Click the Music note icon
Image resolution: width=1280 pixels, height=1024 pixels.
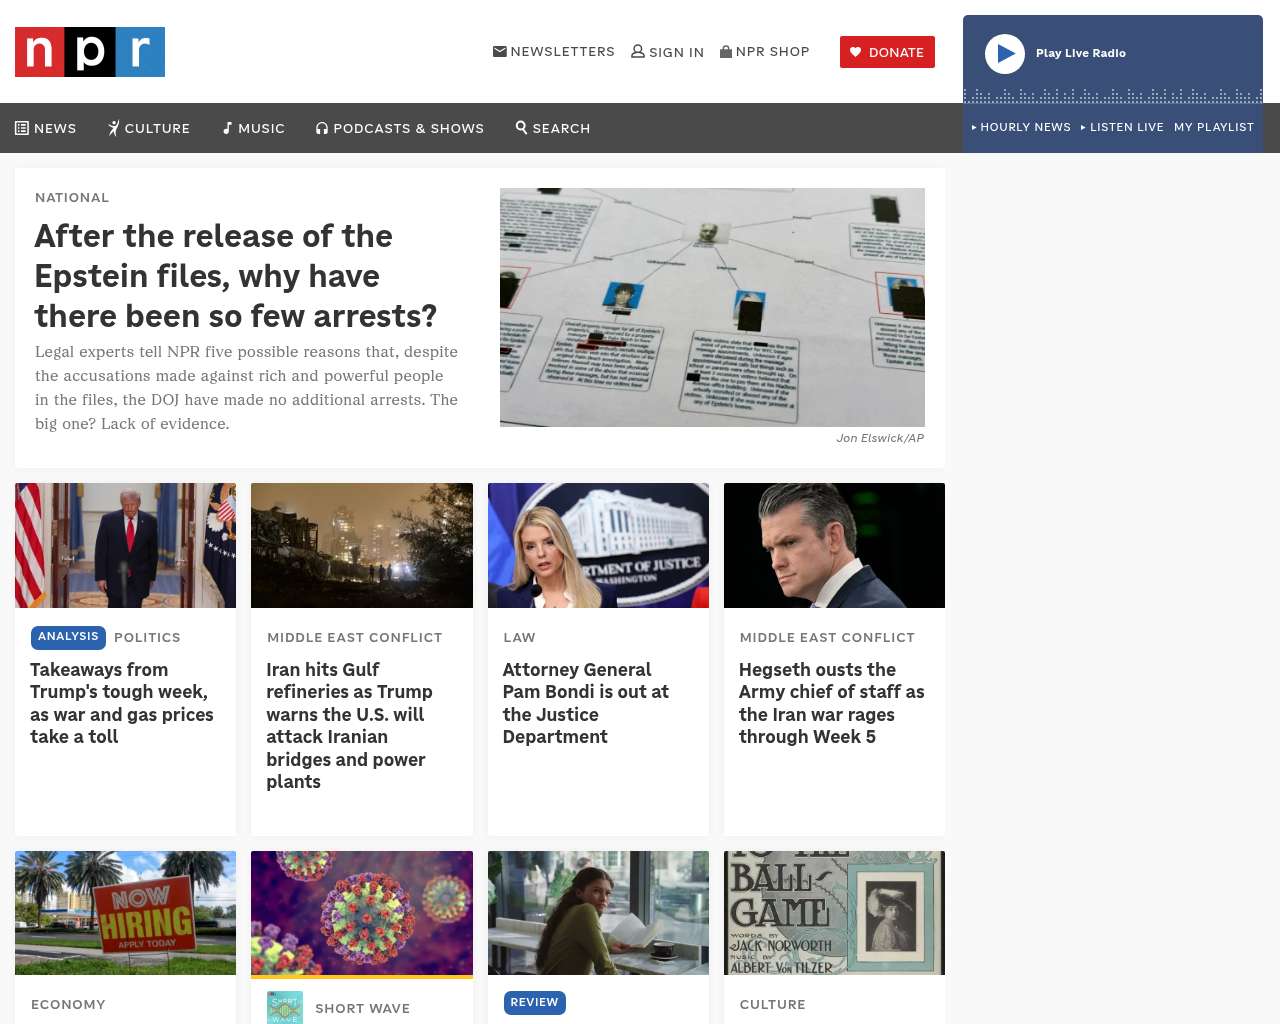[227, 128]
